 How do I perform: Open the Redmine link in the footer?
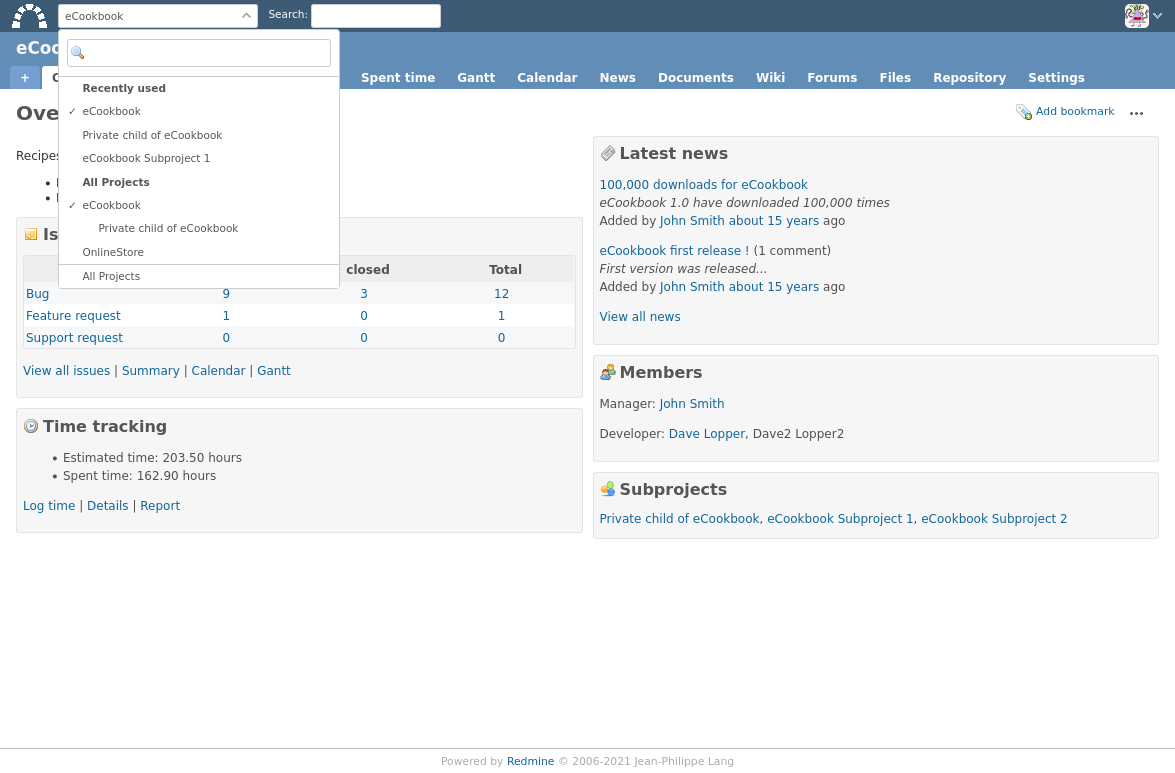coord(531,762)
